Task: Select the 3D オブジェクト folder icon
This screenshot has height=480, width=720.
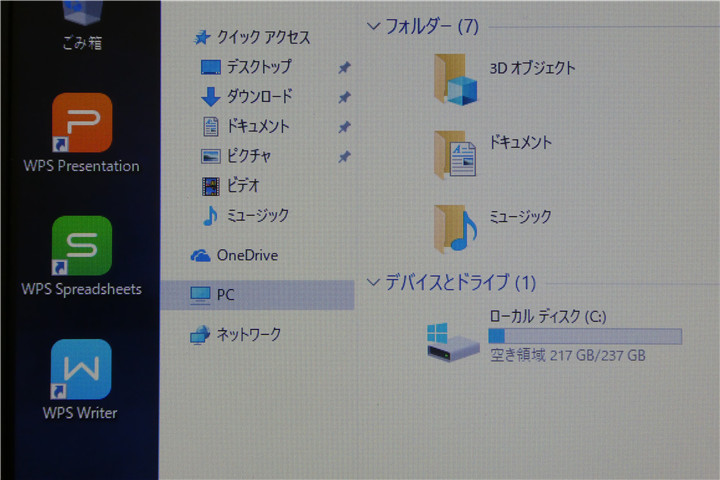Action: point(456,79)
